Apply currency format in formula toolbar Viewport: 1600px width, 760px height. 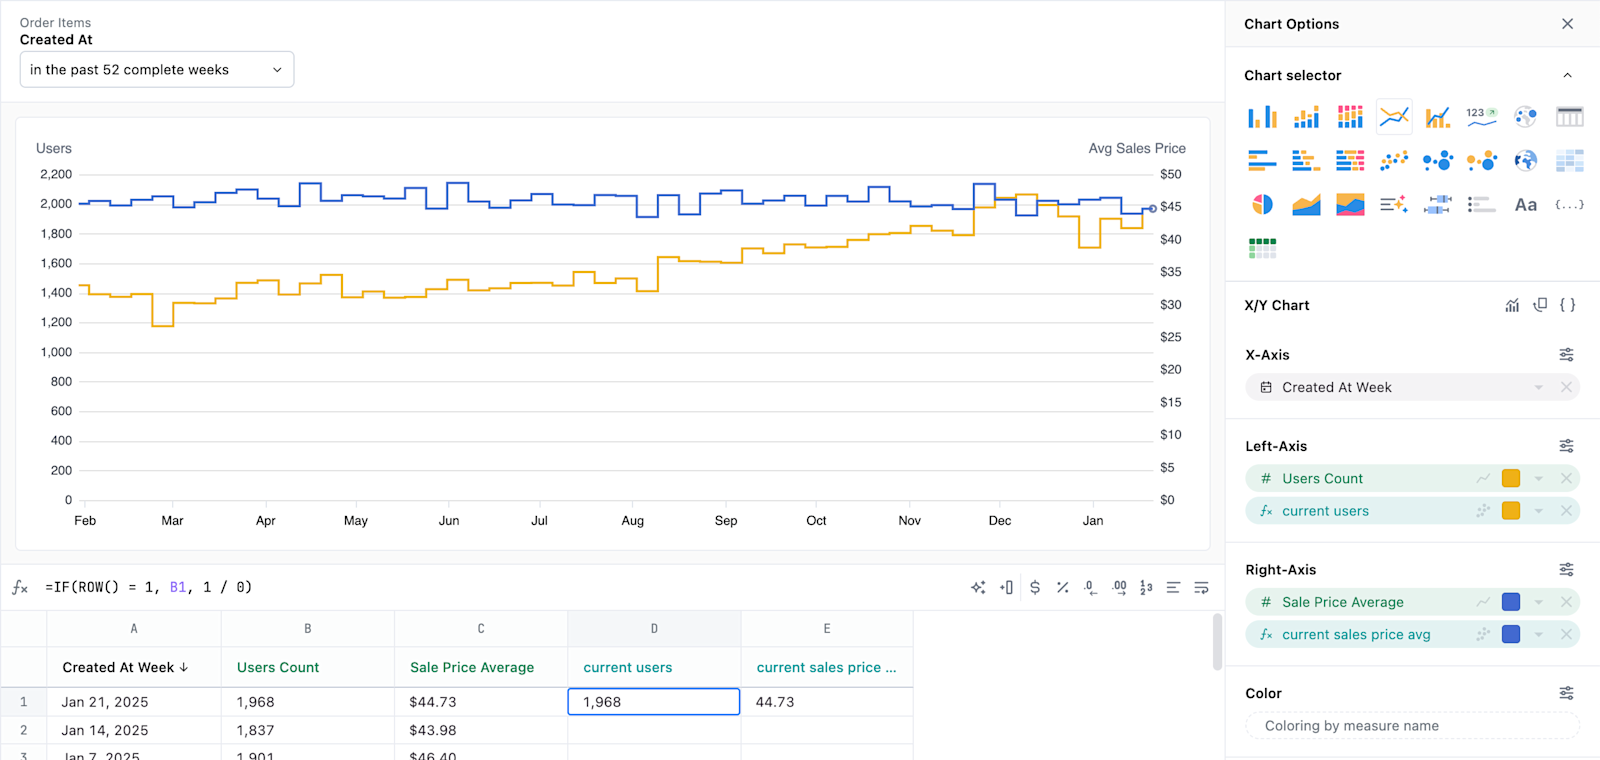click(x=1035, y=588)
